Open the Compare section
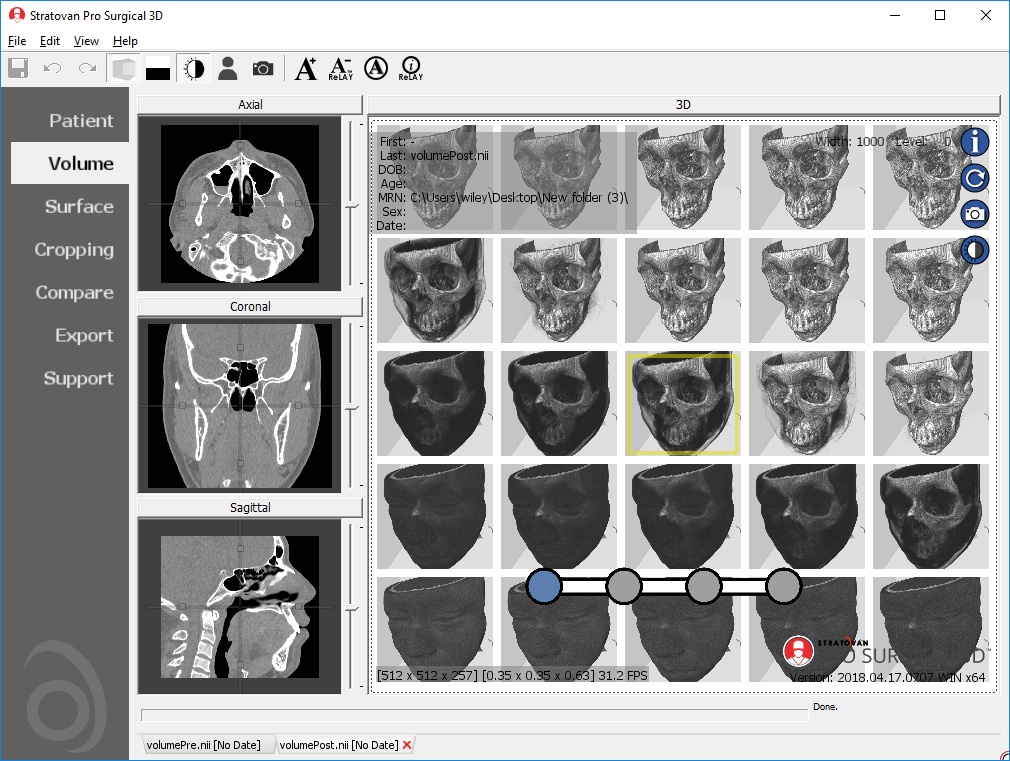This screenshot has width=1010, height=761. [75, 293]
